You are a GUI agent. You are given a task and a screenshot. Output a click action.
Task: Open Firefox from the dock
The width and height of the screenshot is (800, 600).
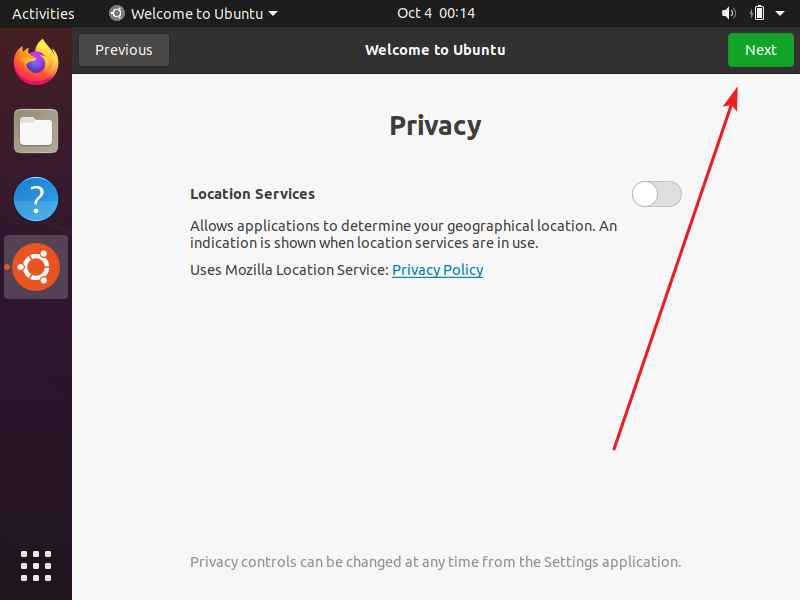[x=36, y=63]
